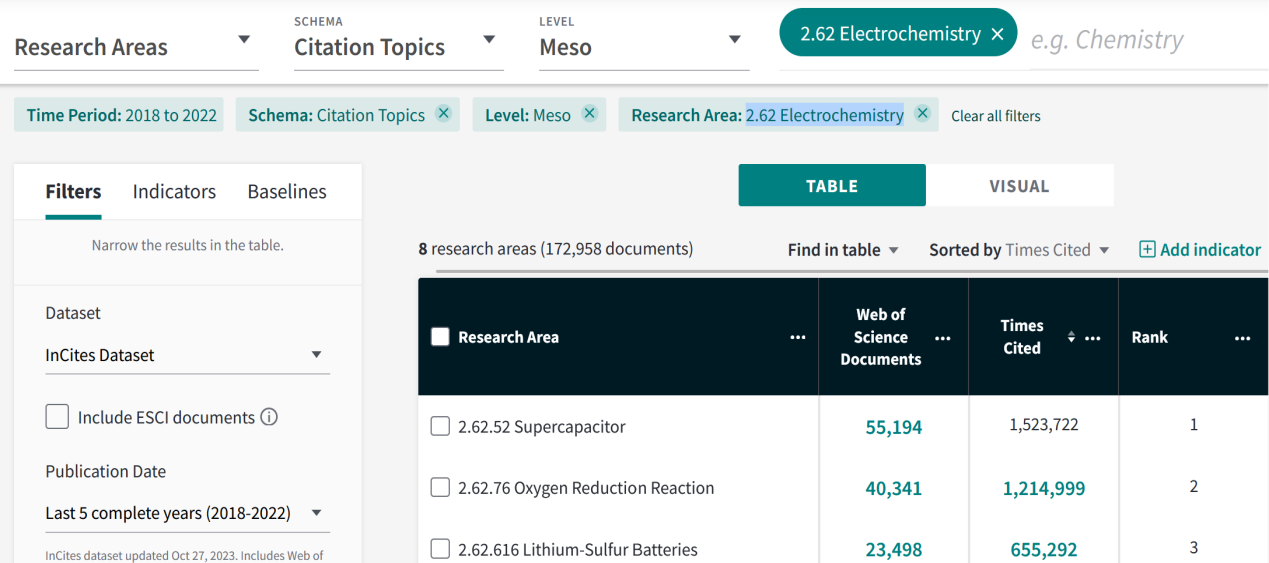Remove the Schema: Citation Topics filter
1269x563 pixels.
(443, 114)
